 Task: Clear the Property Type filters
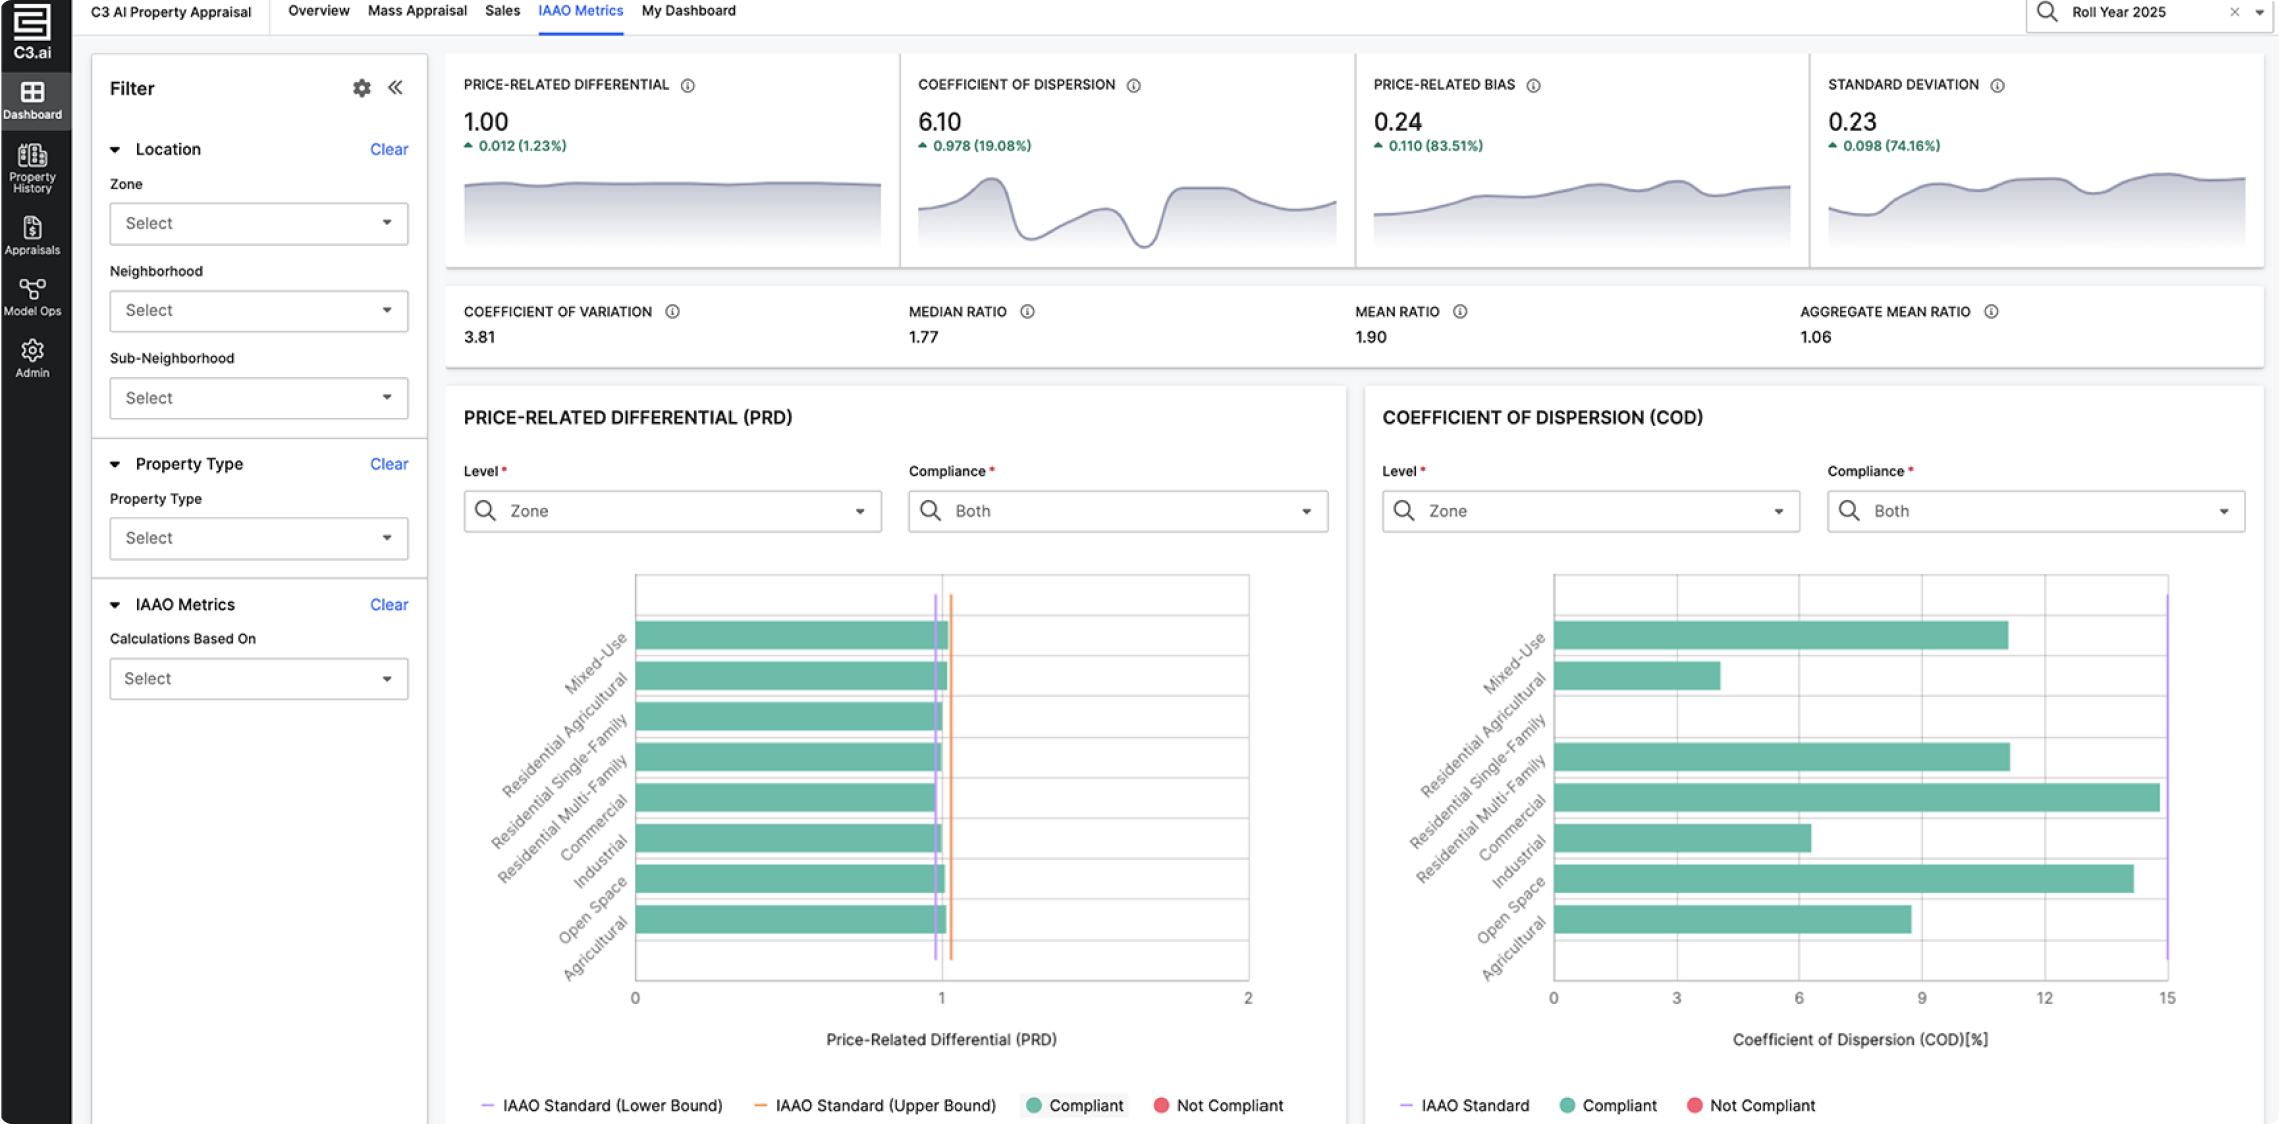pyautogui.click(x=389, y=464)
